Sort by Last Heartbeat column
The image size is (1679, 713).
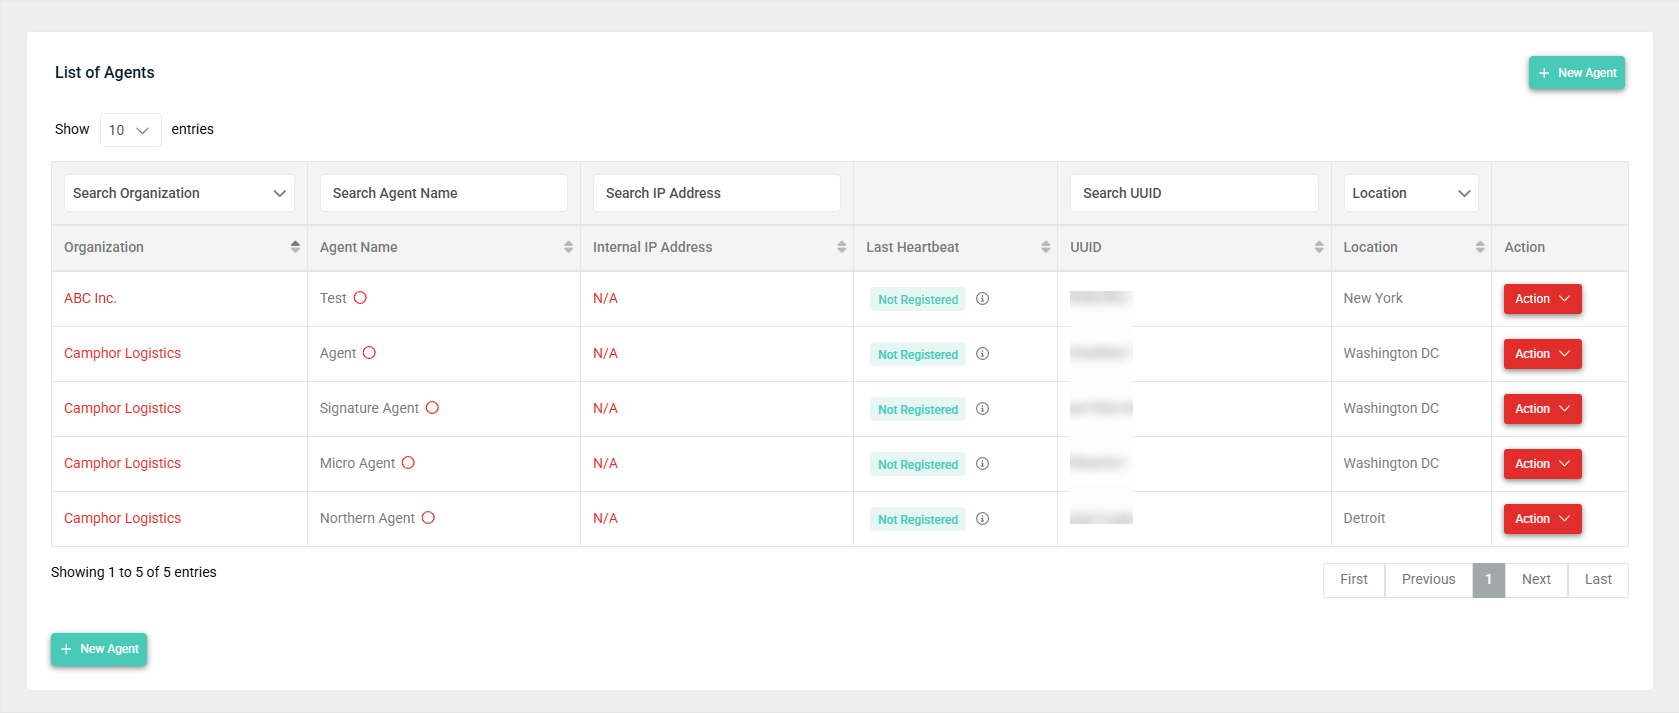1045,247
